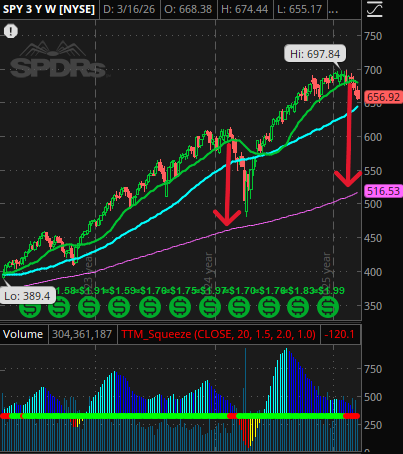Click the red 656.92 last price tag
403x454 pixels.
point(383,97)
